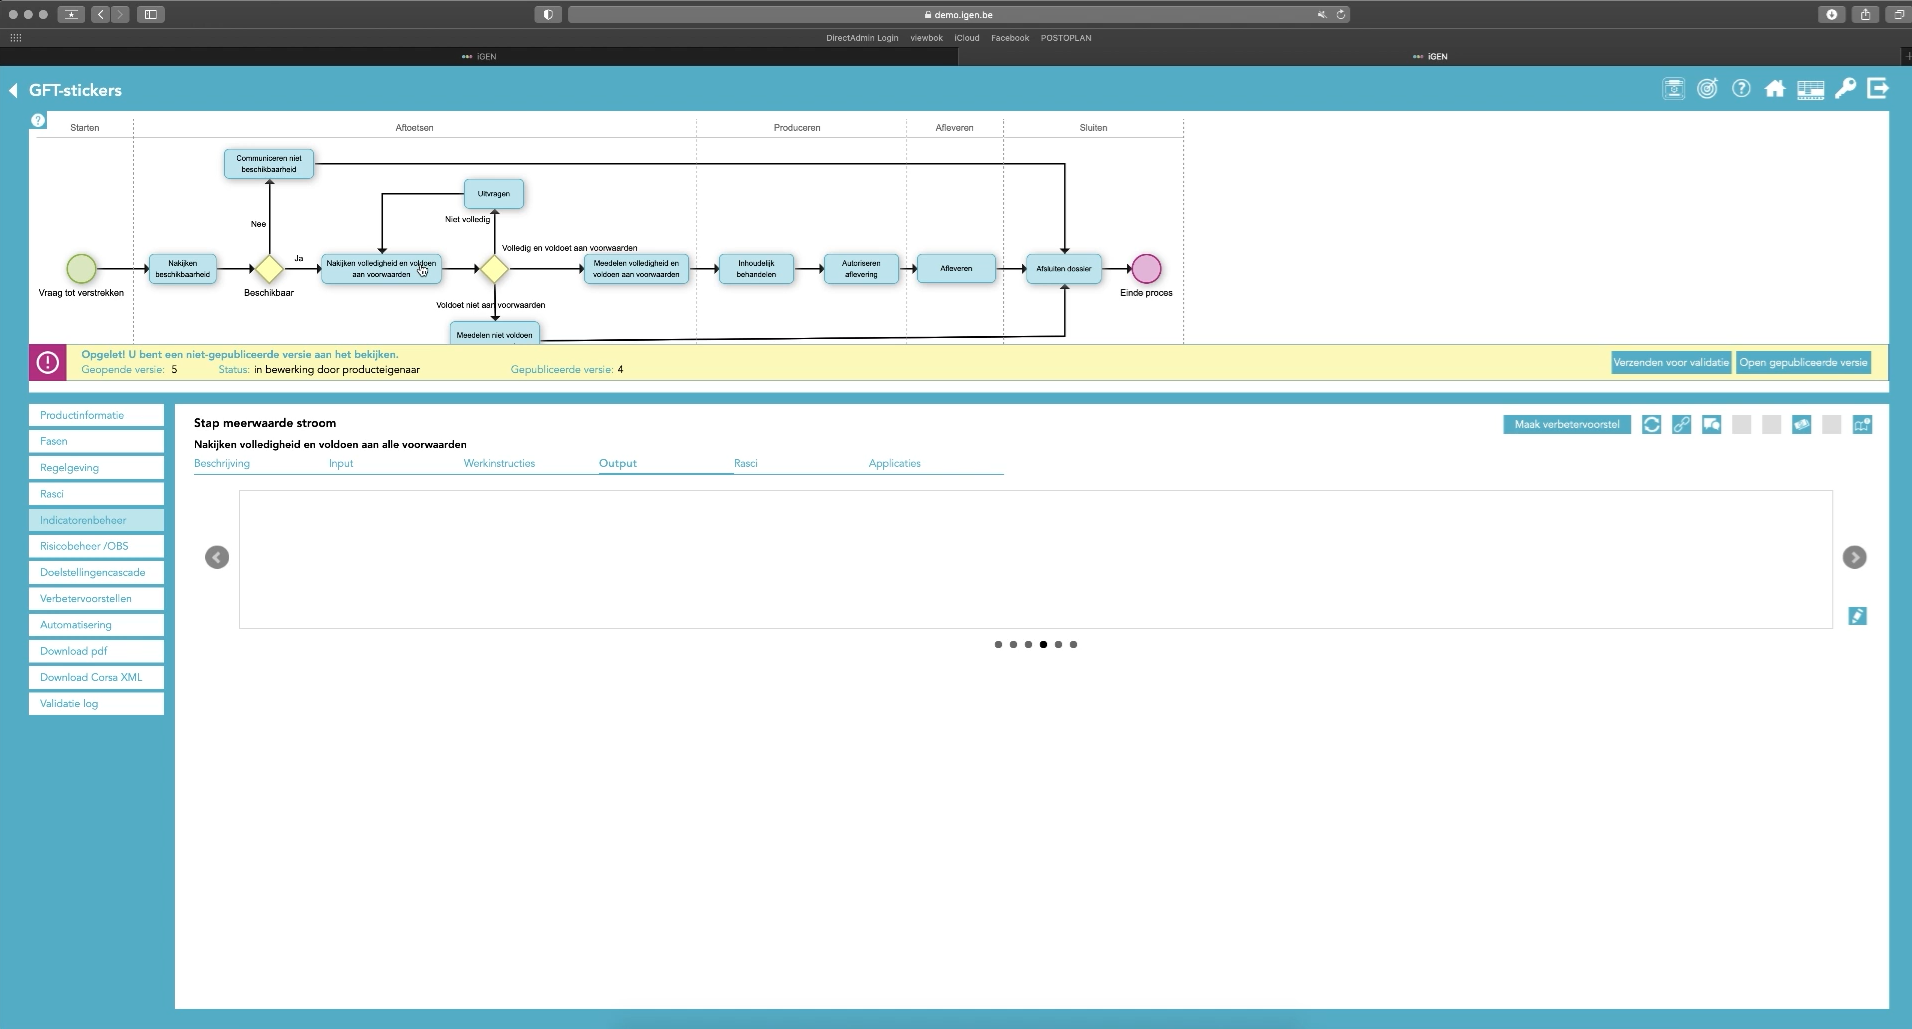Open the chain link icon
Viewport: 1912px width, 1029px height.
tap(1681, 425)
